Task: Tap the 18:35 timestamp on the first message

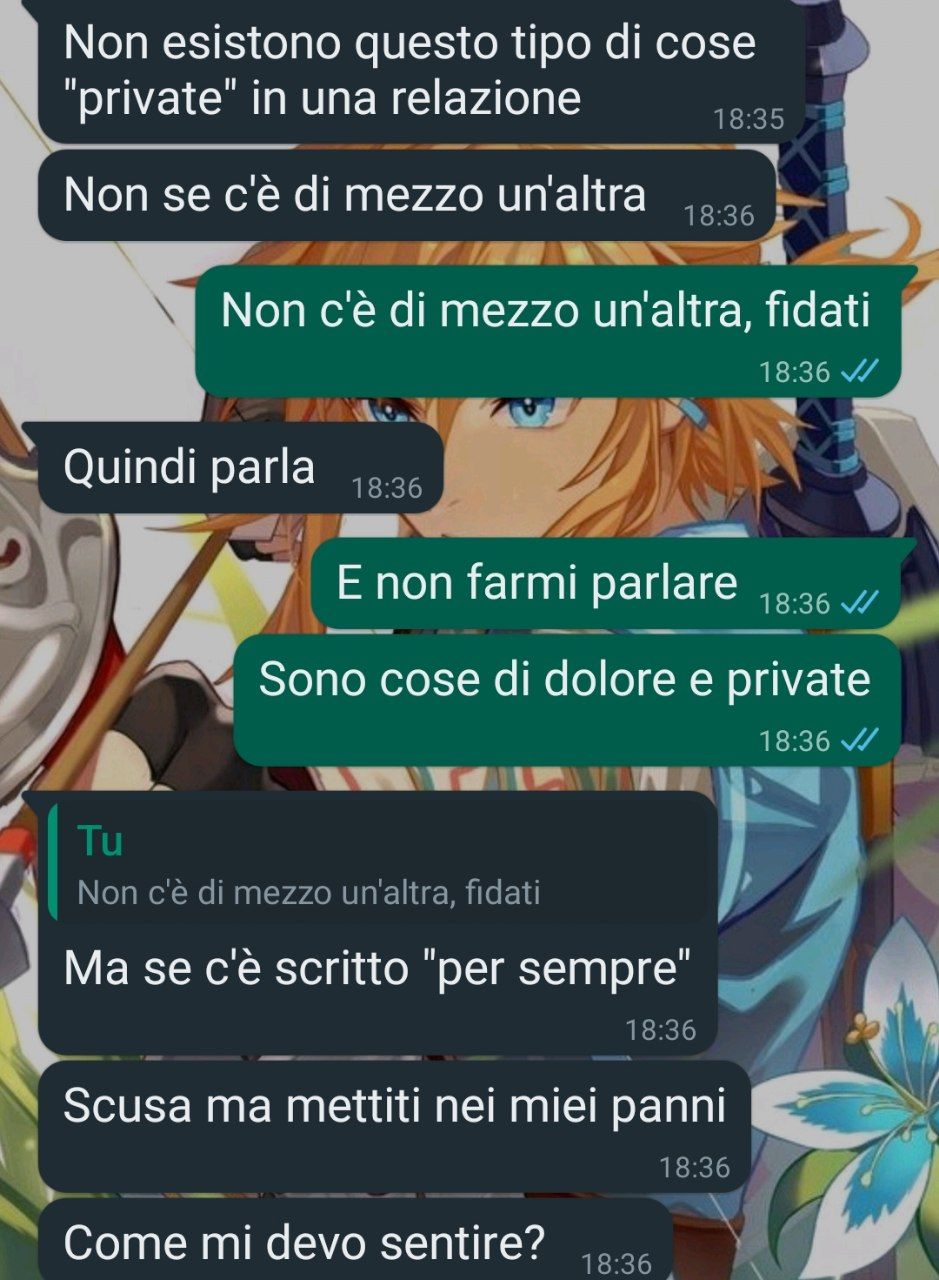Action: click(749, 119)
